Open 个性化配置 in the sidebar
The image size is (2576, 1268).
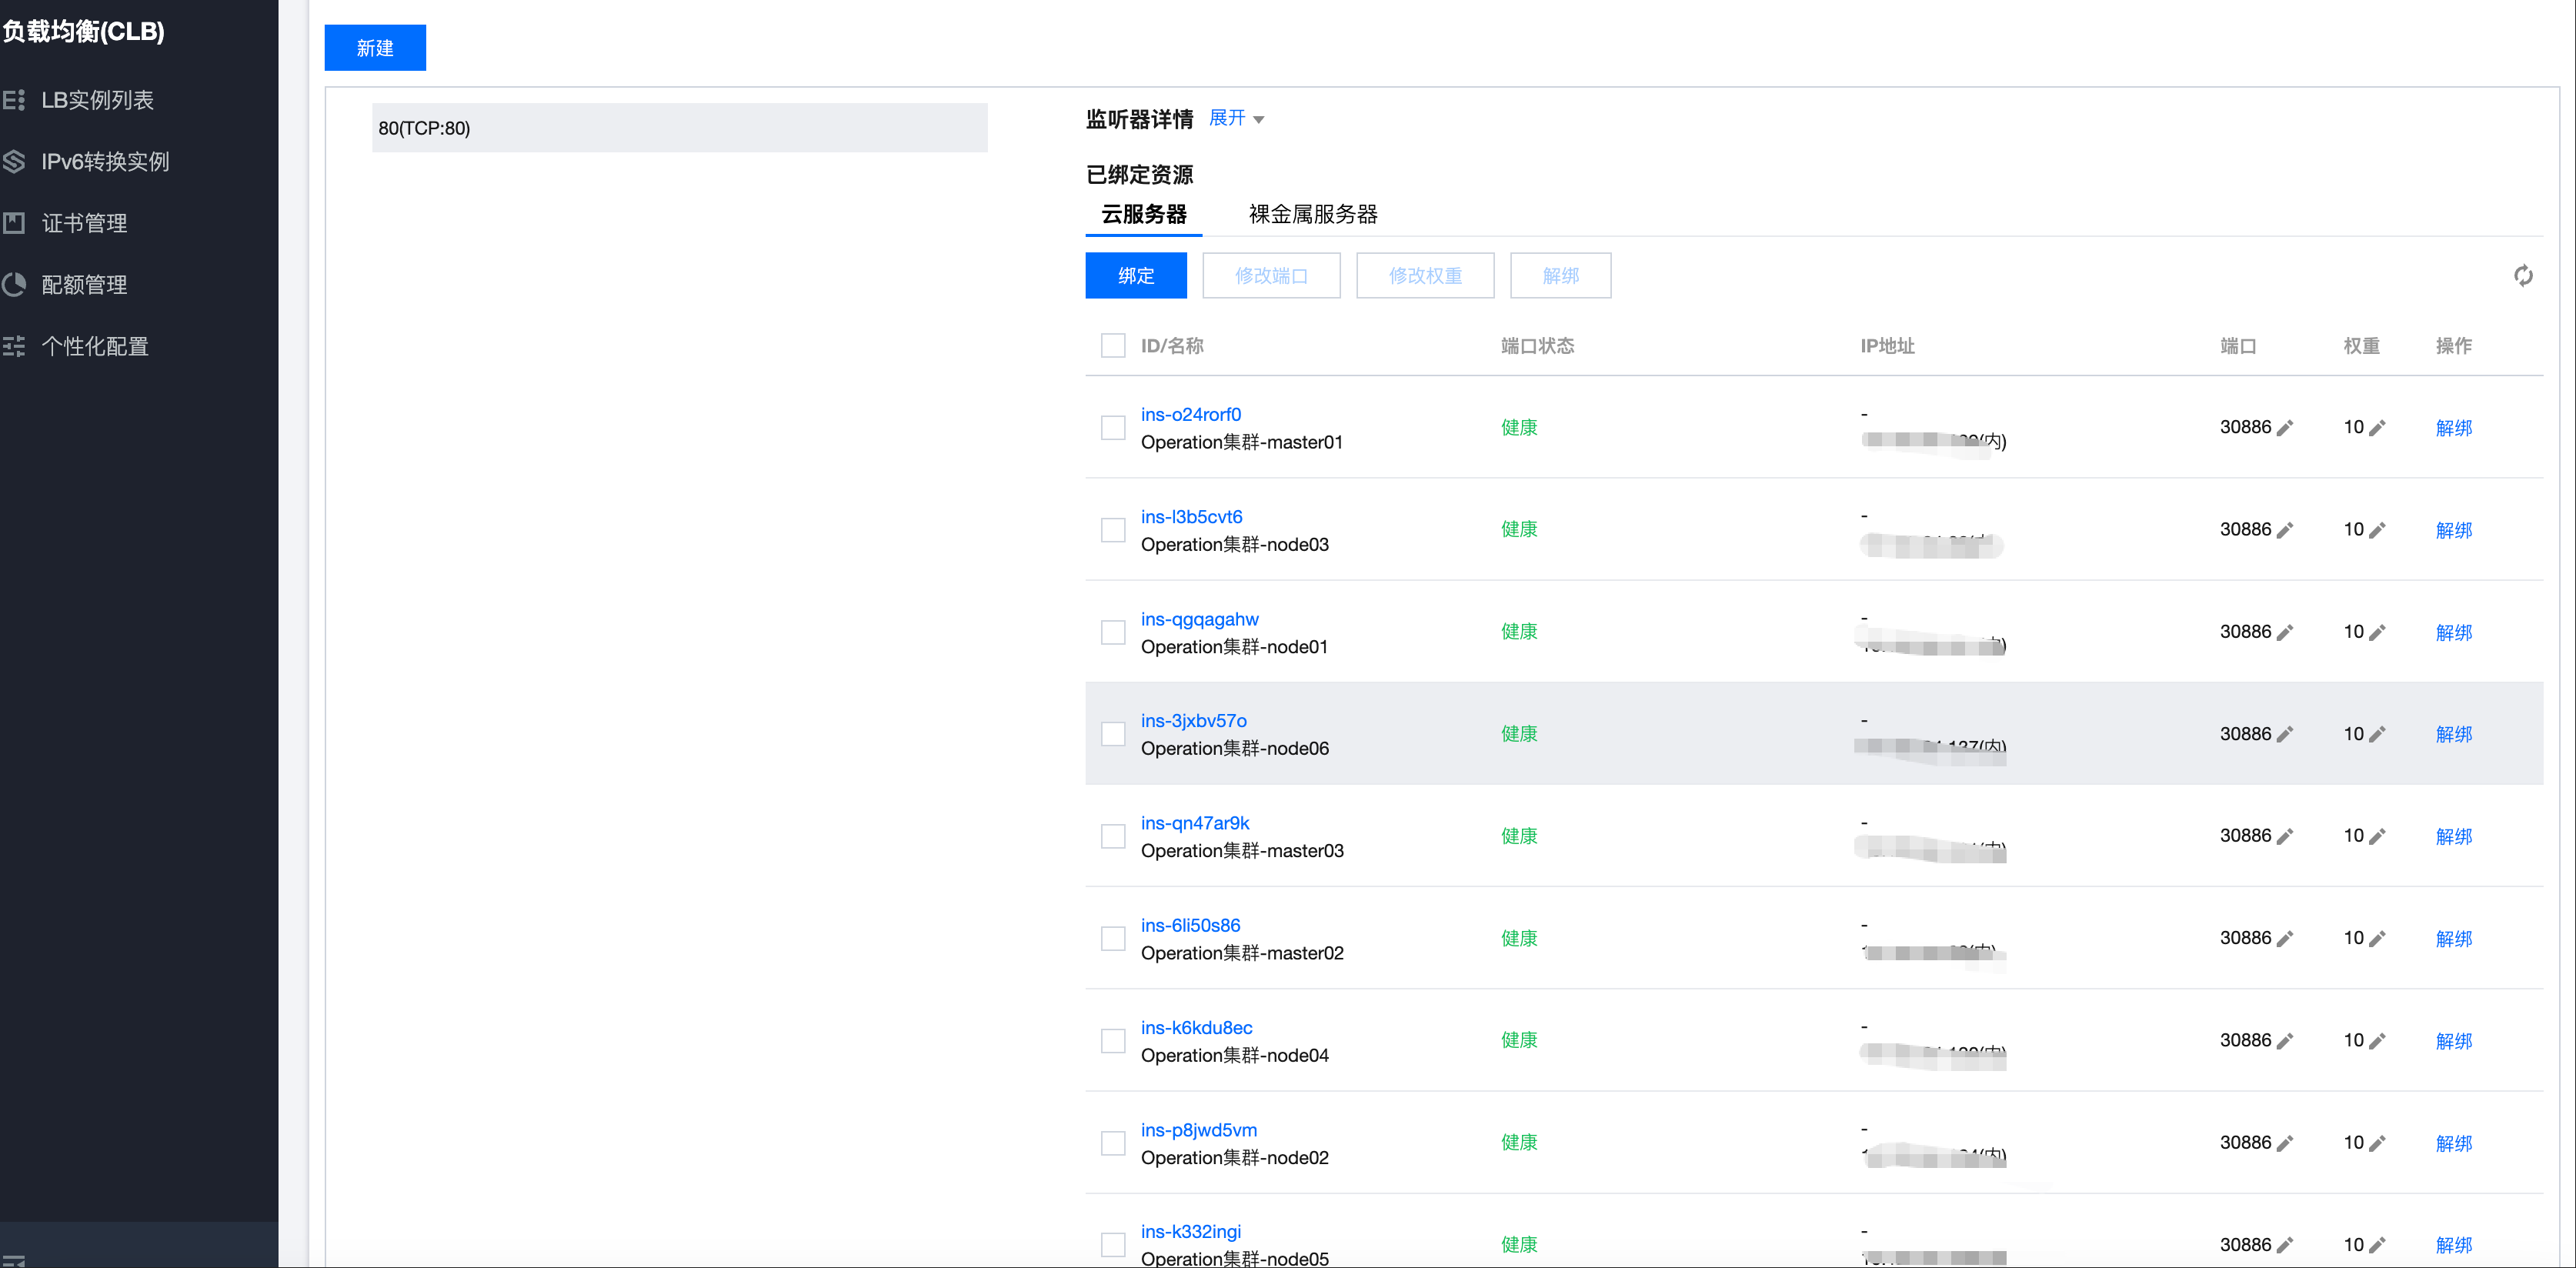pyautogui.click(x=95, y=346)
